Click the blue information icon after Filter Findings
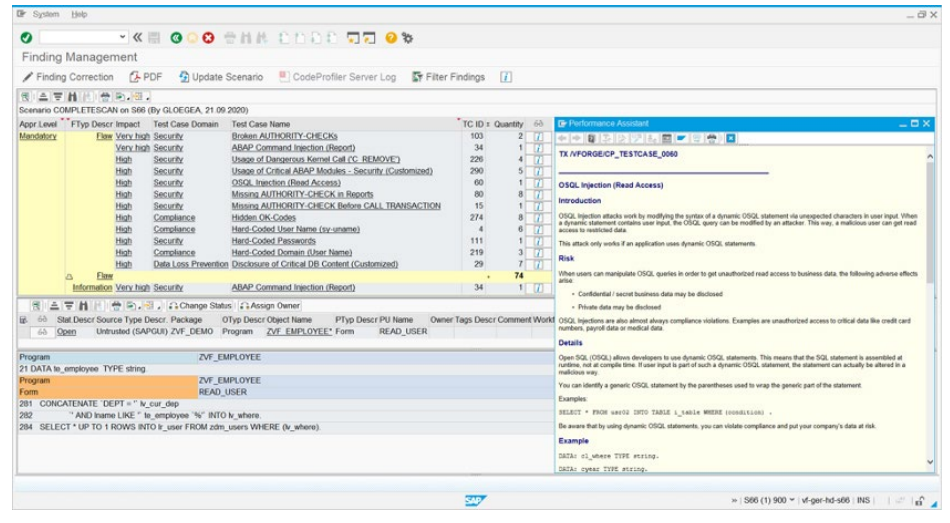The height and width of the screenshot is (523, 950). pyautogui.click(x=506, y=77)
